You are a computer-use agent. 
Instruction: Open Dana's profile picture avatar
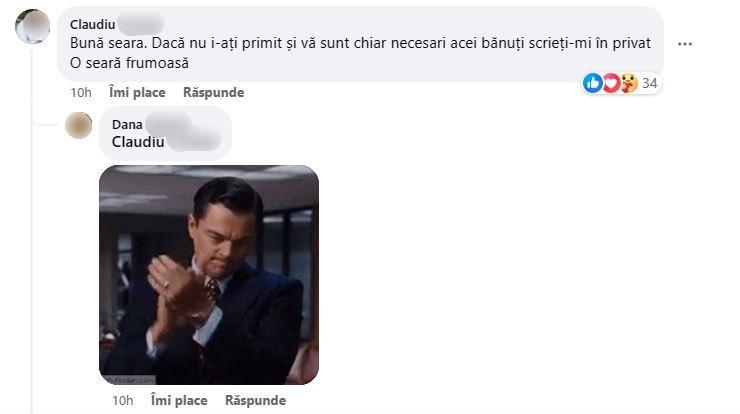click(78, 126)
